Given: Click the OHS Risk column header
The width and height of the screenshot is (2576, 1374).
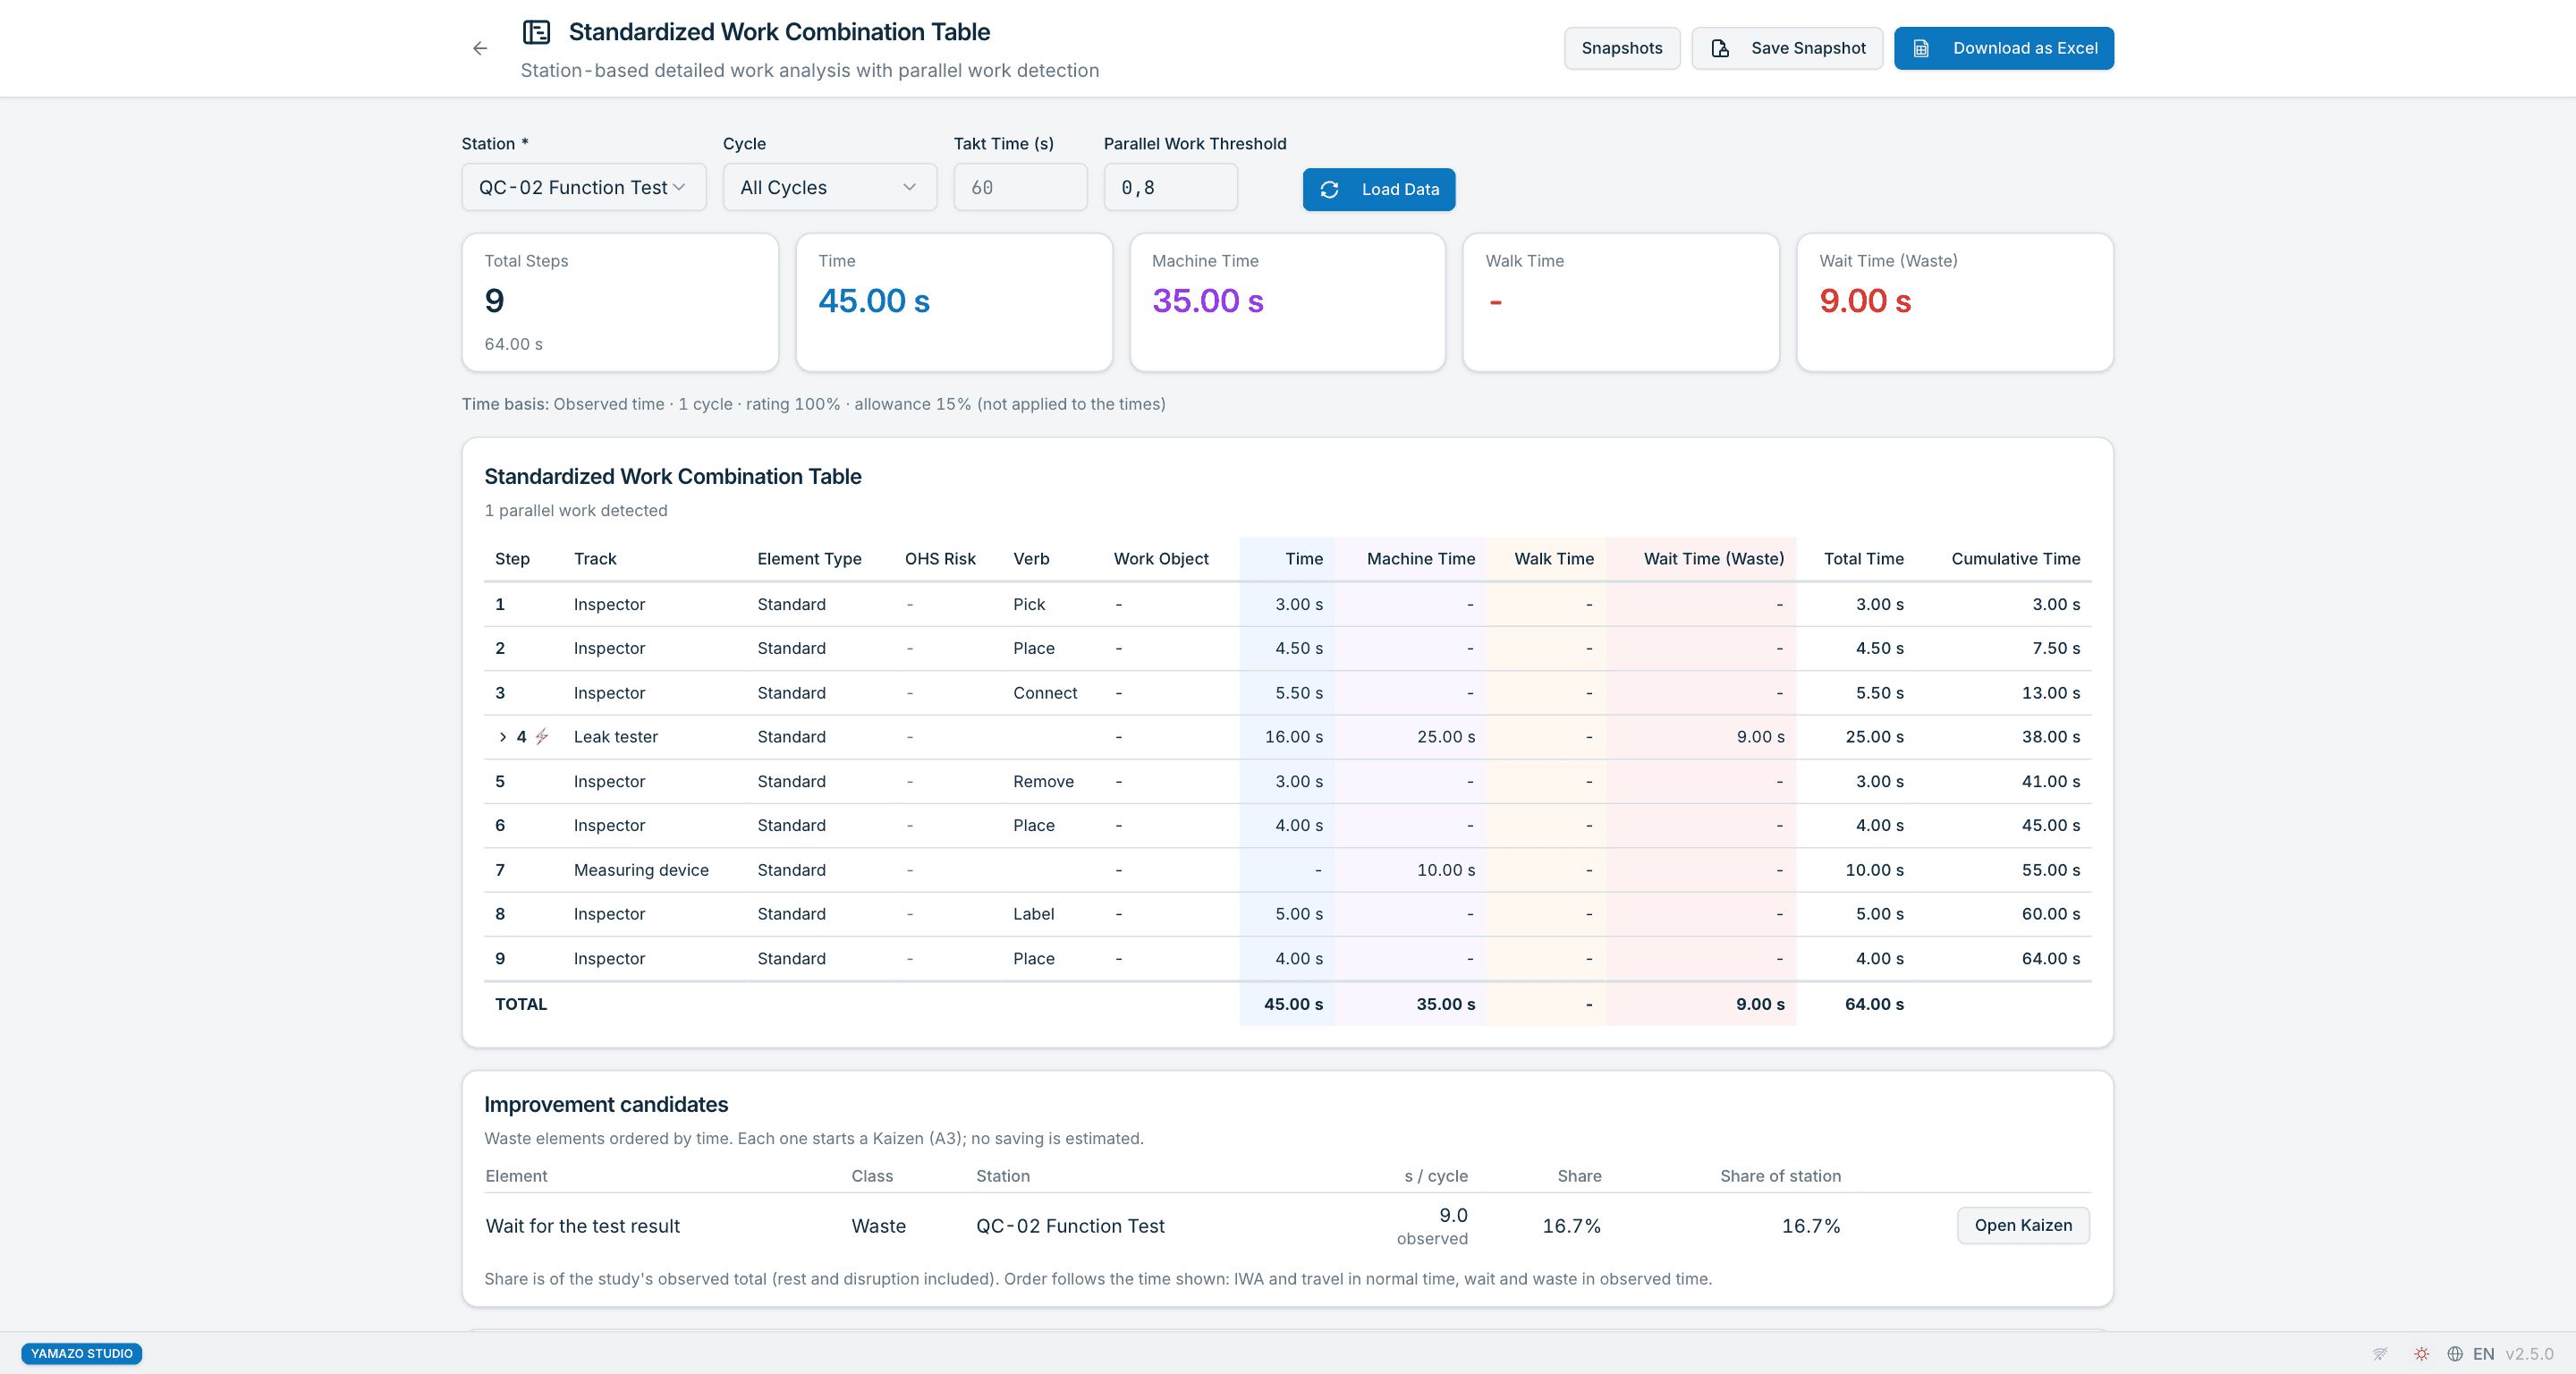Looking at the screenshot, I should click(940, 559).
